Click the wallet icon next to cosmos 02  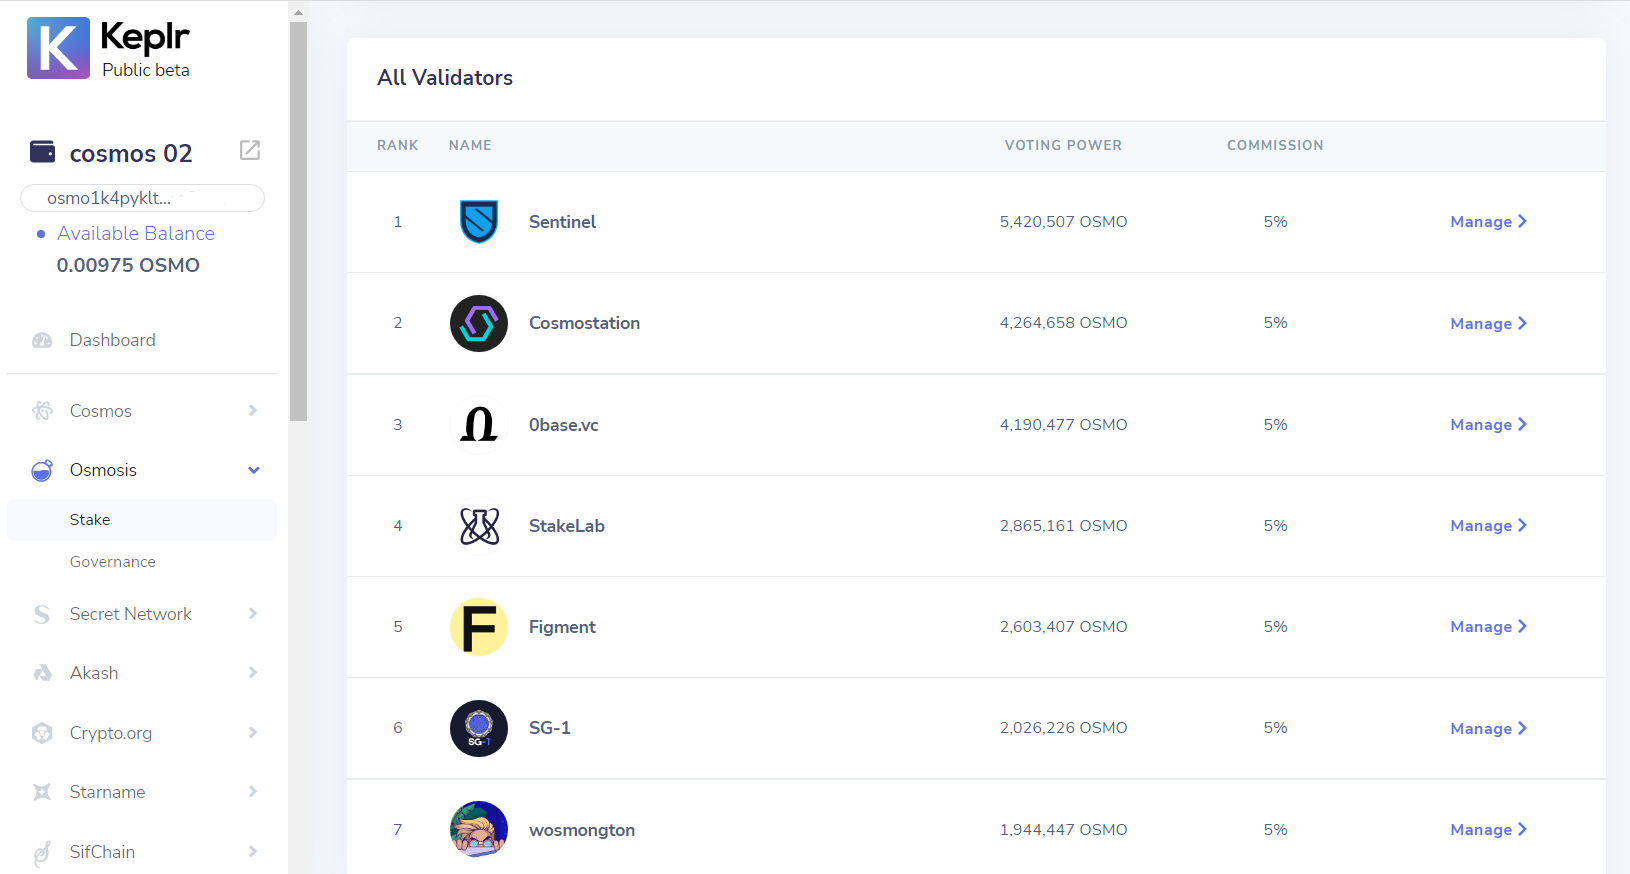click(x=43, y=151)
